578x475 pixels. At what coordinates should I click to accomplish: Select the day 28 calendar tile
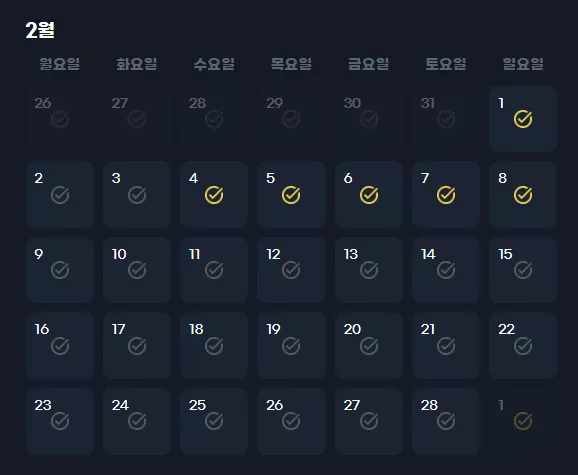446,421
